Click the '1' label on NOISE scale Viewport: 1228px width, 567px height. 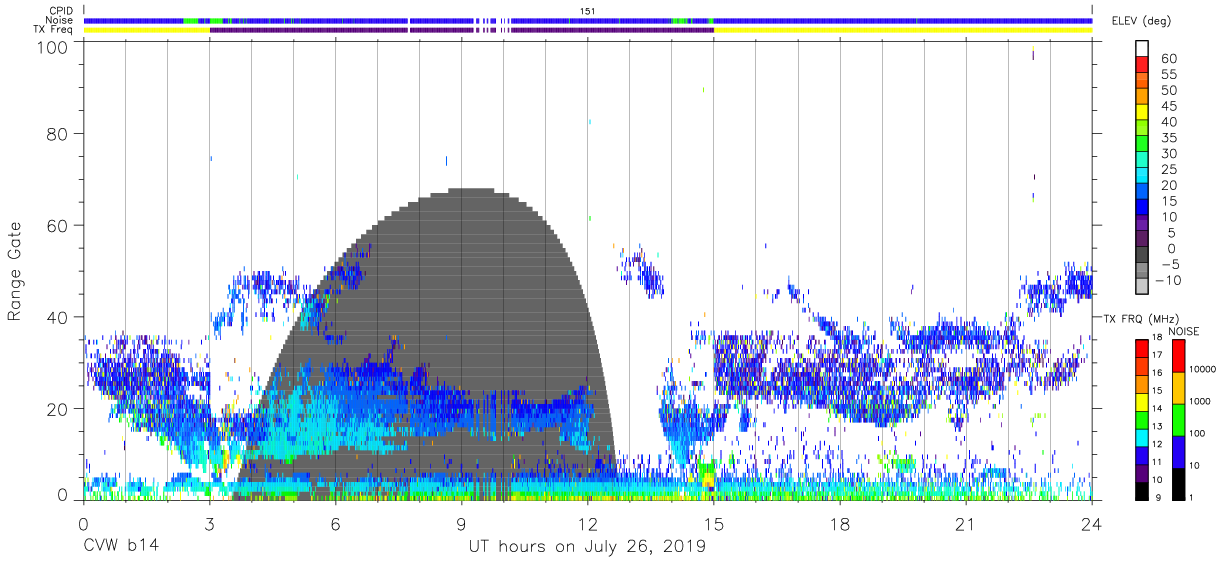pyautogui.click(x=1191, y=497)
